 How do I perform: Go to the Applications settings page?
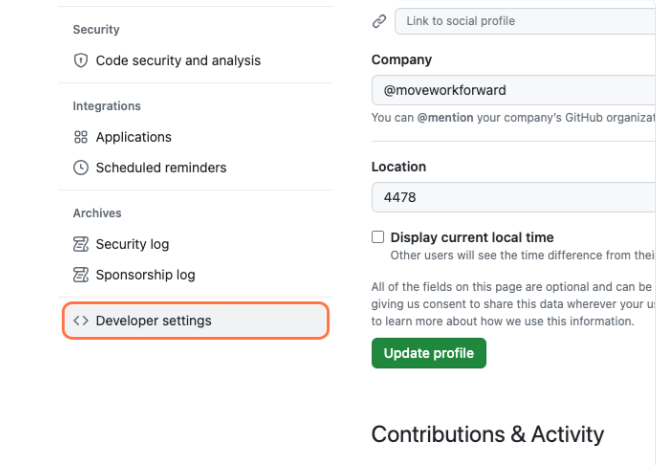[134, 138]
